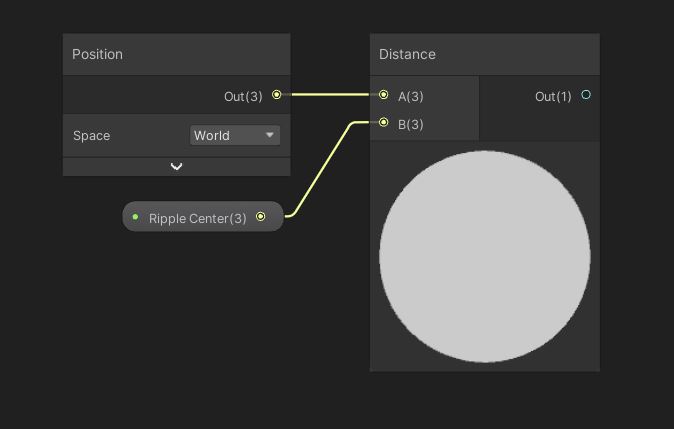Click the Out(1) output port on Distance
This screenshot has height=429, width=674.
[x=586, y=95]
